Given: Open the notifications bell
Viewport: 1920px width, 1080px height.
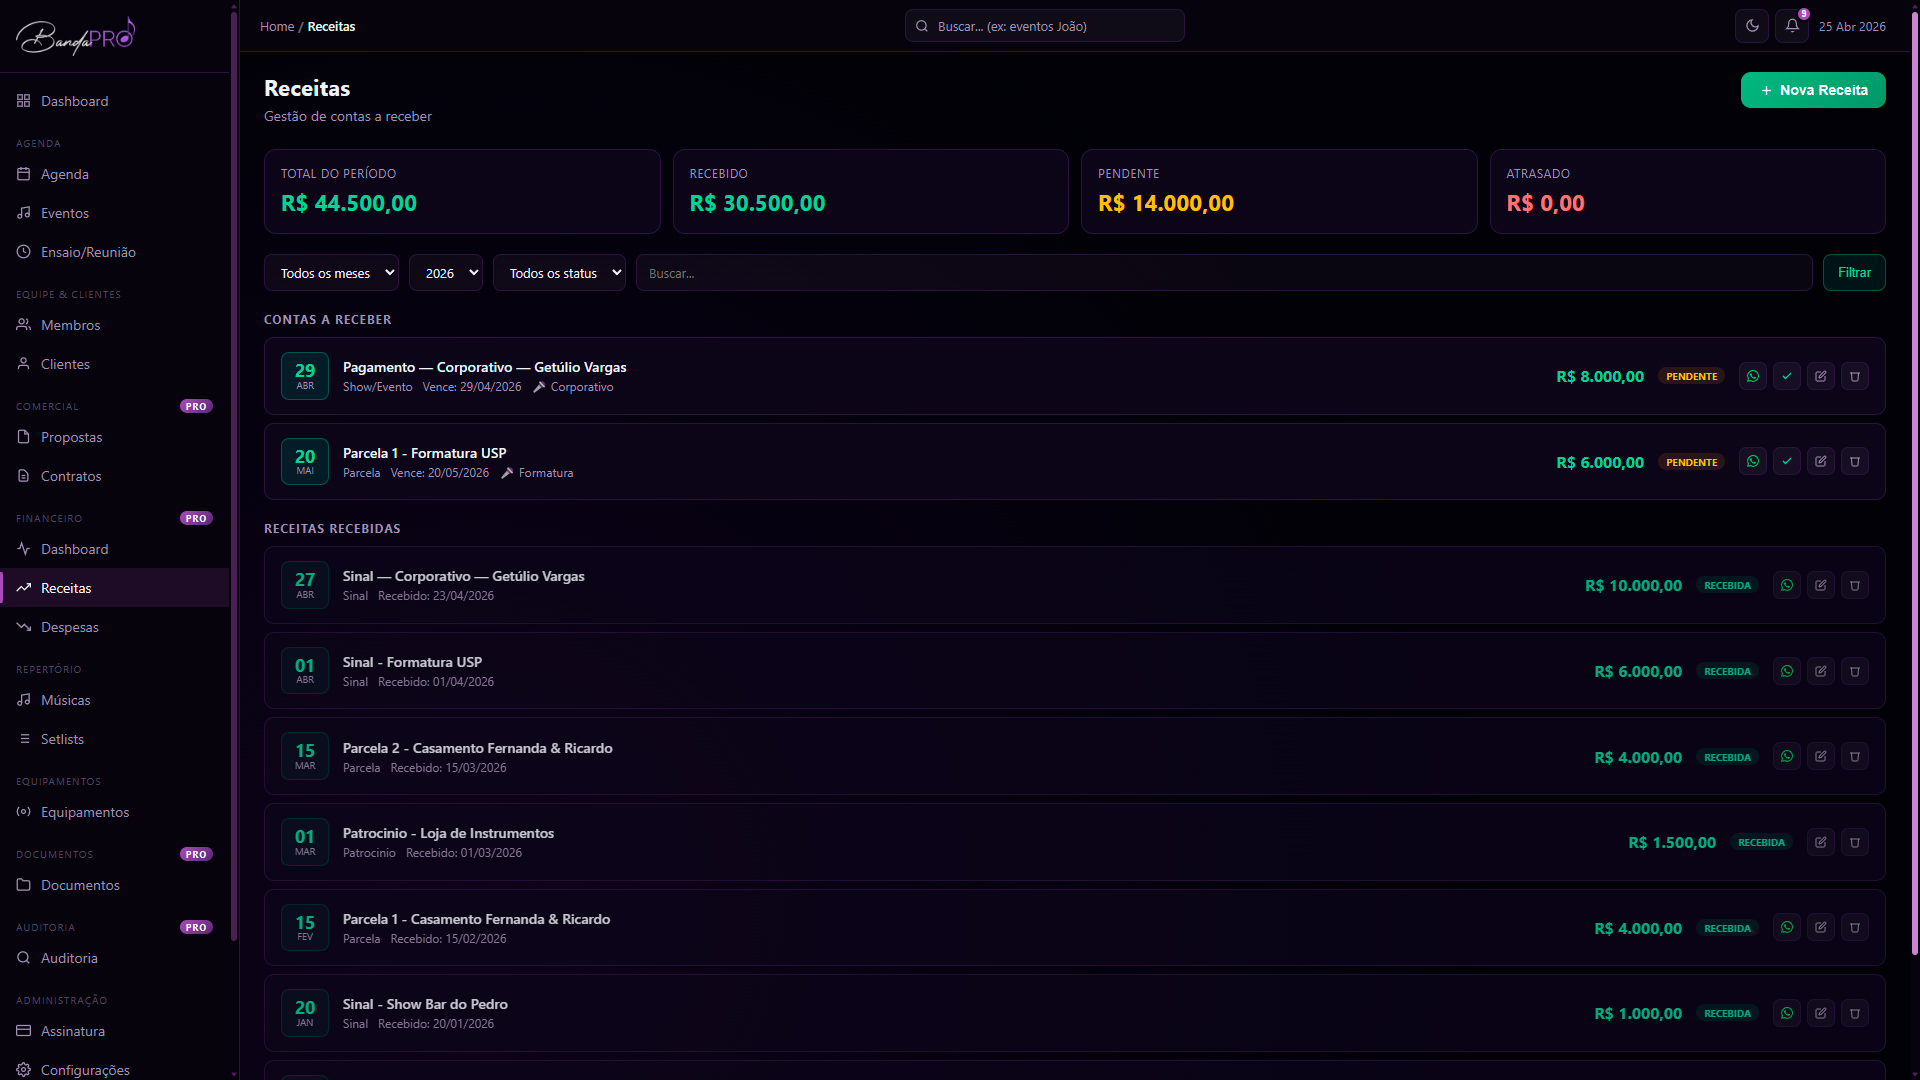Looking at the screenshot, I should (x=1792, y=26).
